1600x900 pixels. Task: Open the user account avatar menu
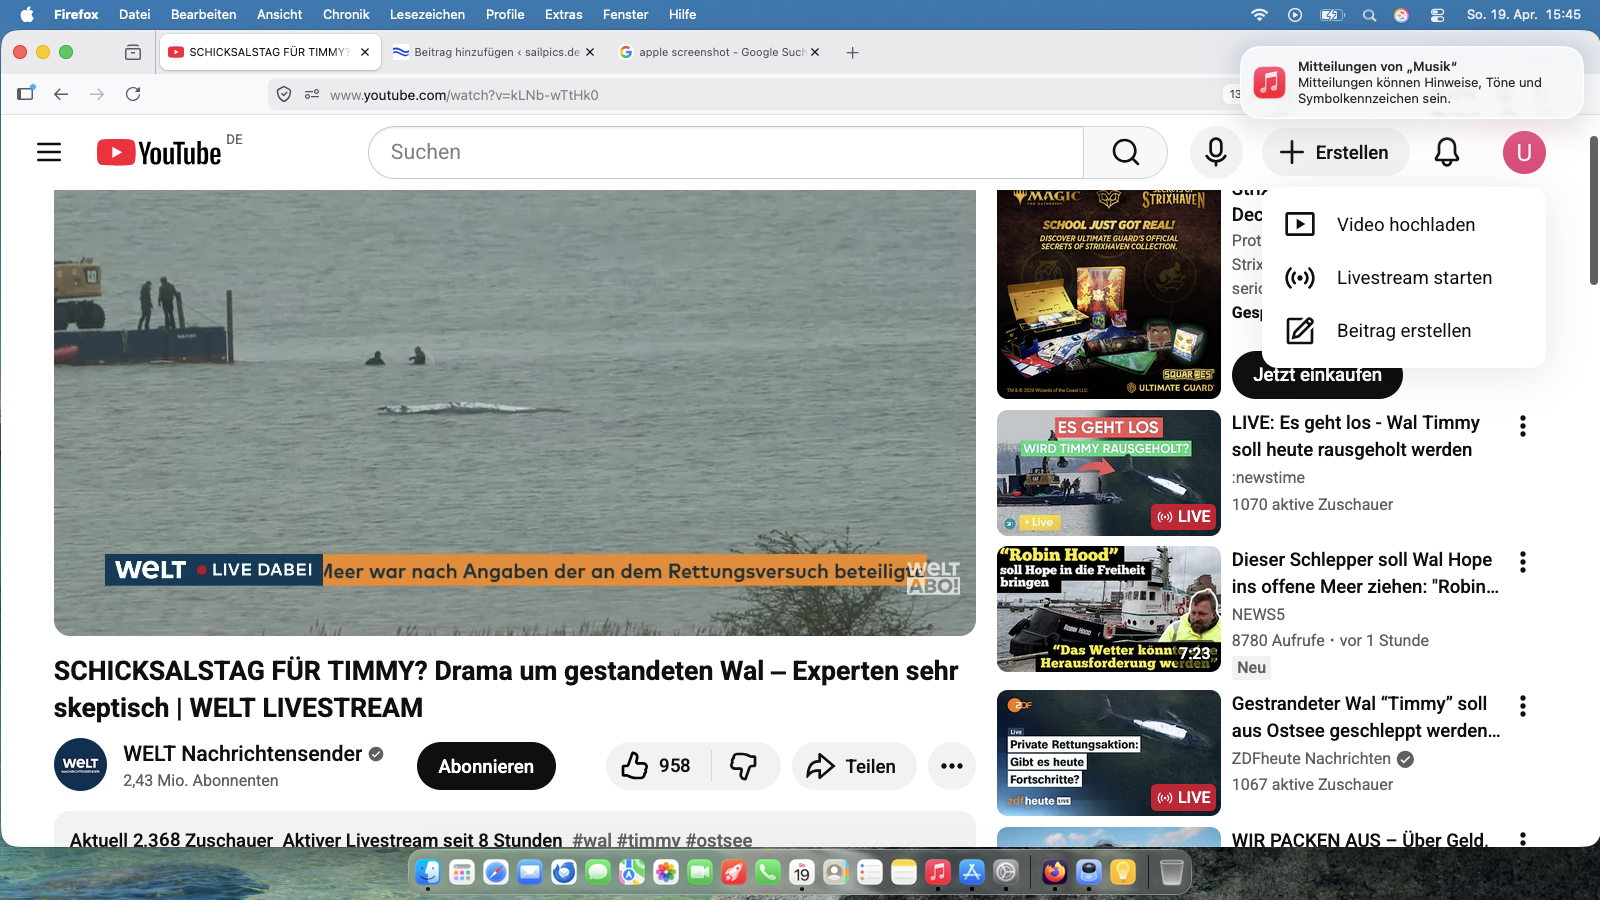pyautogui.click(x=1524, y=152)
